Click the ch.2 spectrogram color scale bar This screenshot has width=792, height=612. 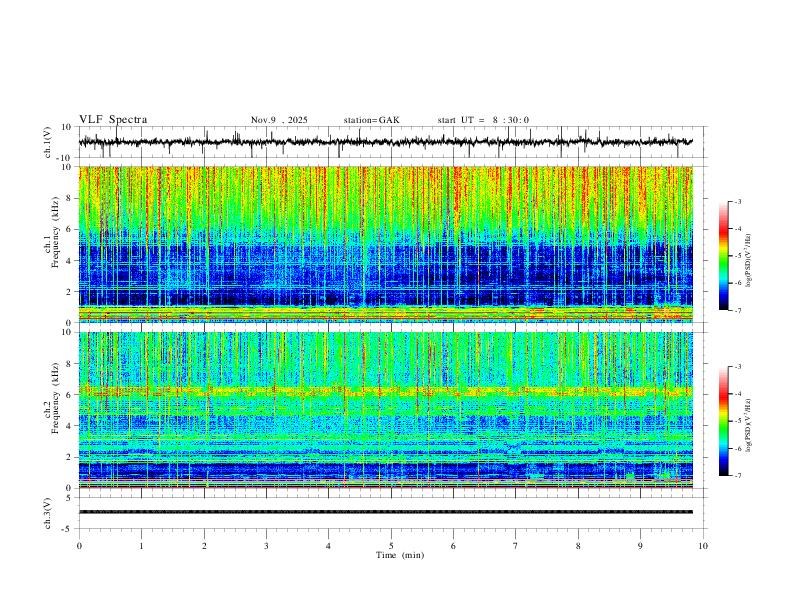click(x=723, y=421)
